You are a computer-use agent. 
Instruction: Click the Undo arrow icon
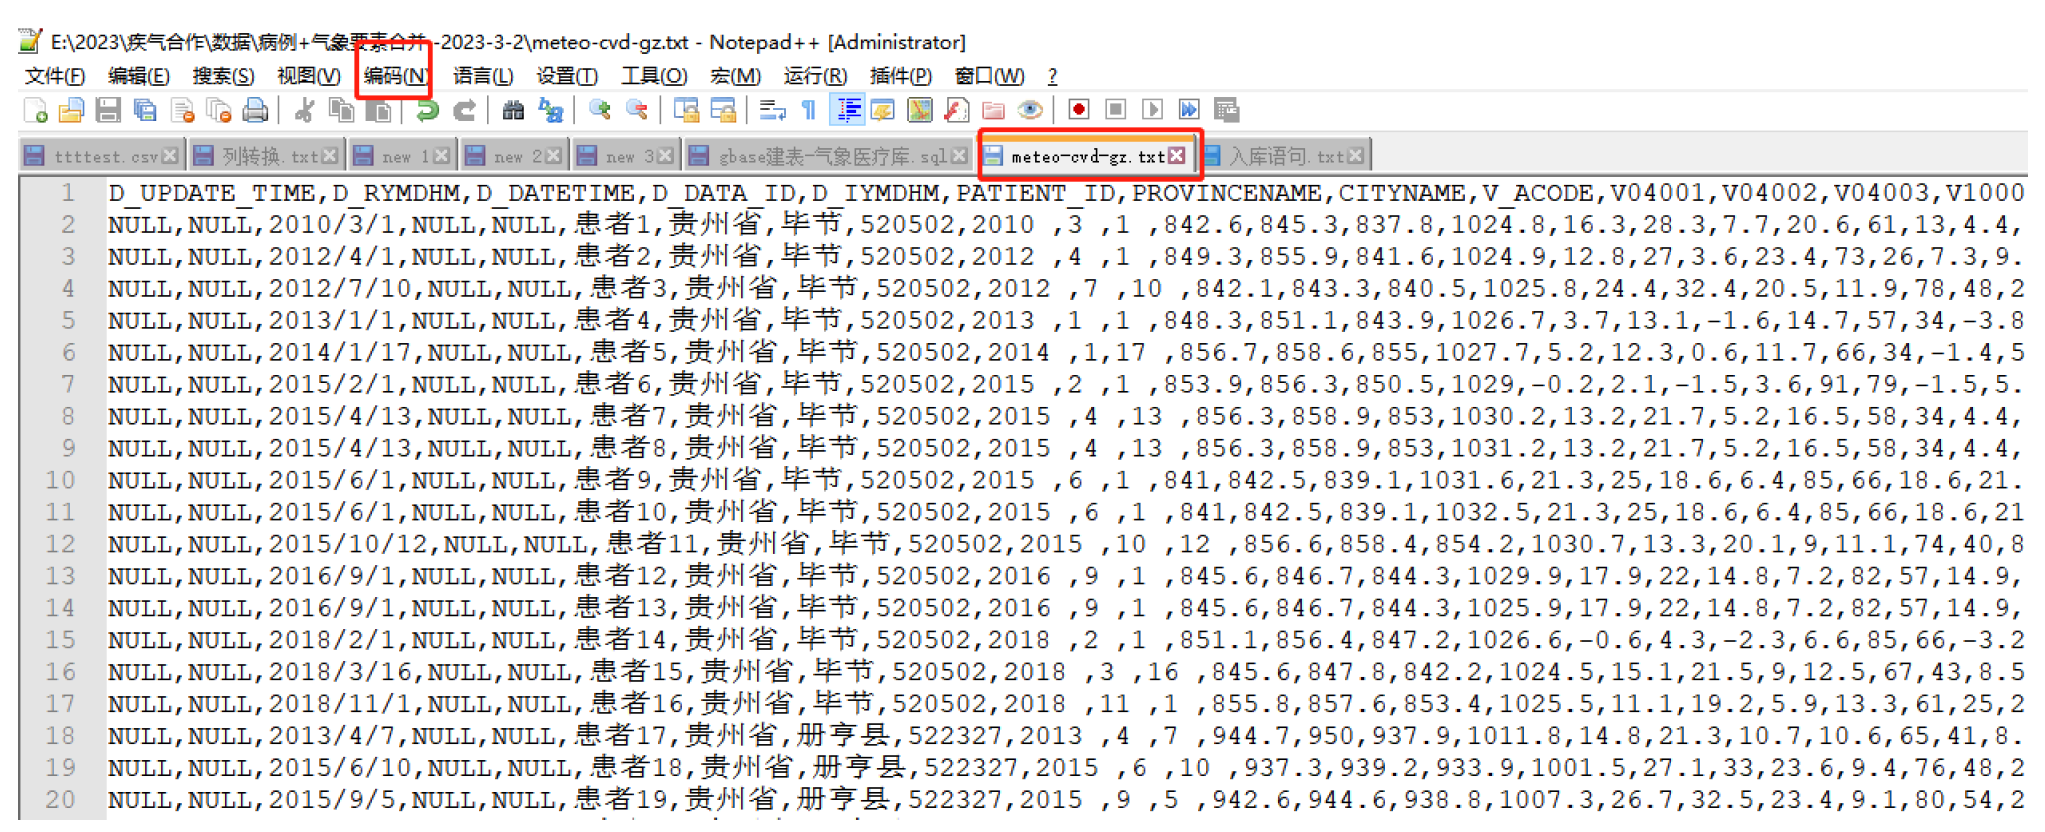click(x=427, y=110)
